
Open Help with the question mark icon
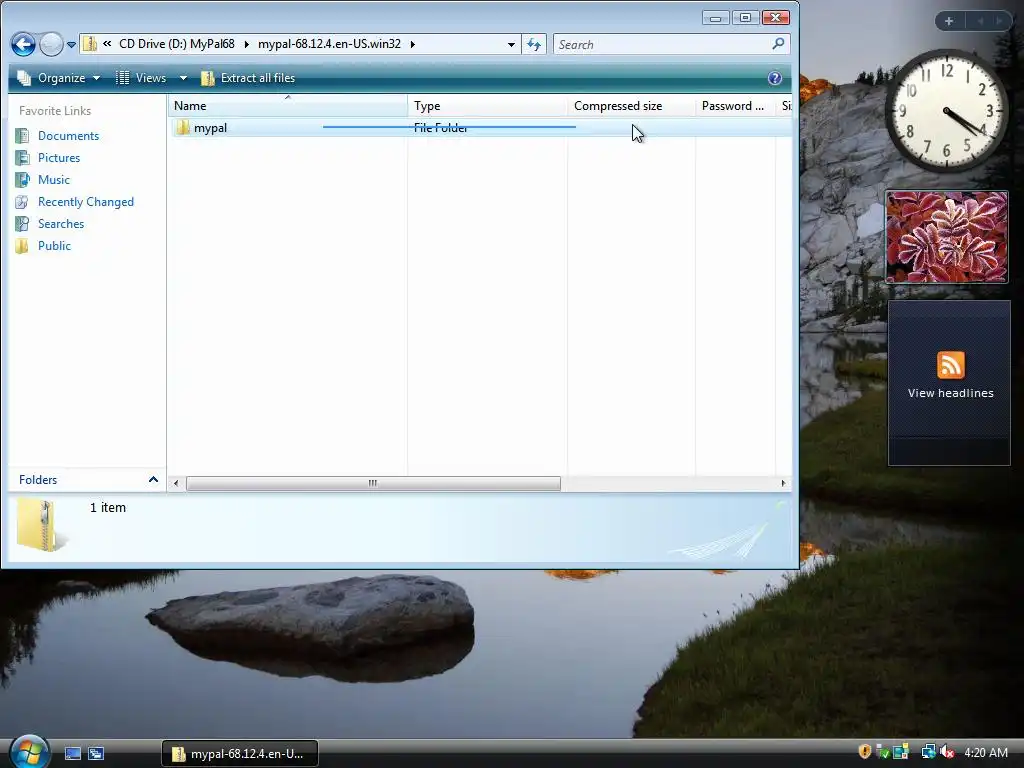click(775, 78)
